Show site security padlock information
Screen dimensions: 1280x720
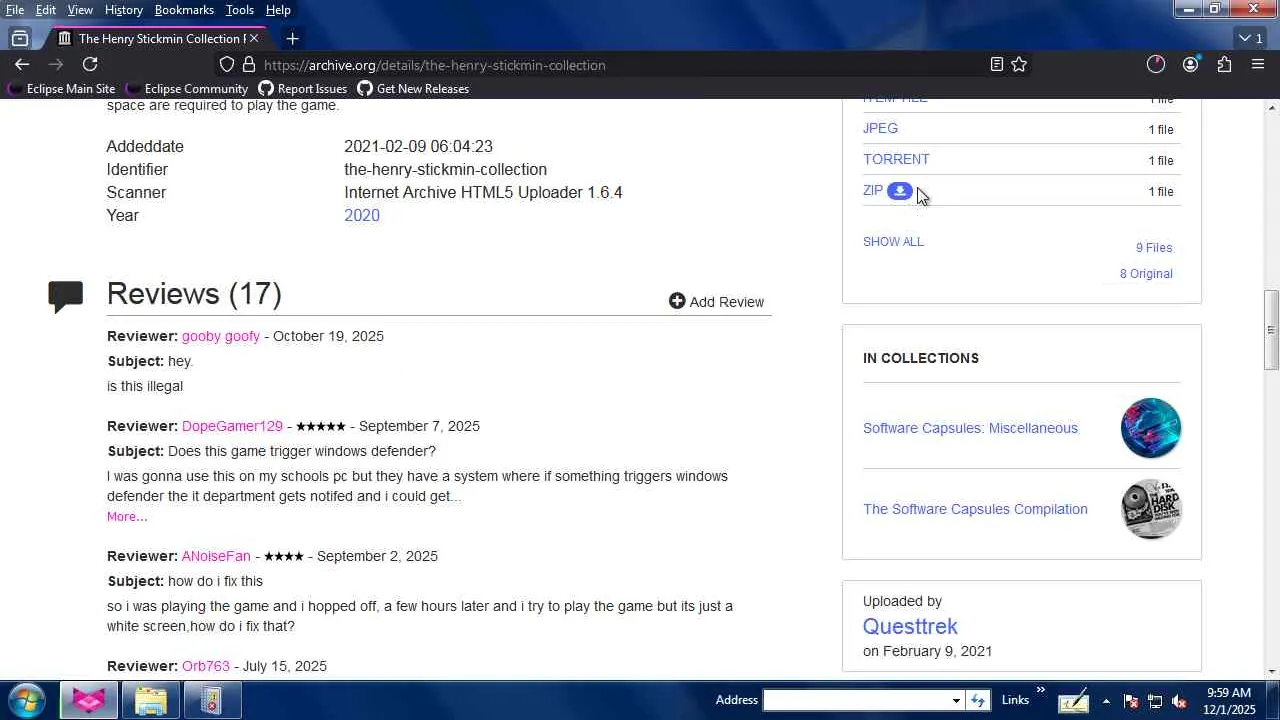click(249, 65)
